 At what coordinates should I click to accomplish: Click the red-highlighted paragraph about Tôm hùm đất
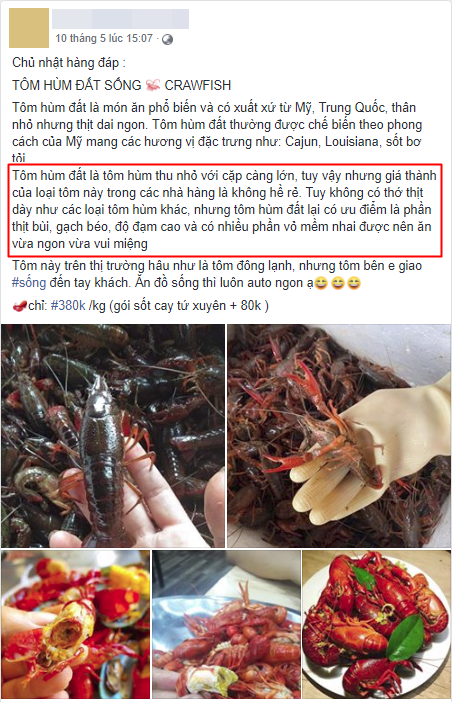click(x=225, y=210)
